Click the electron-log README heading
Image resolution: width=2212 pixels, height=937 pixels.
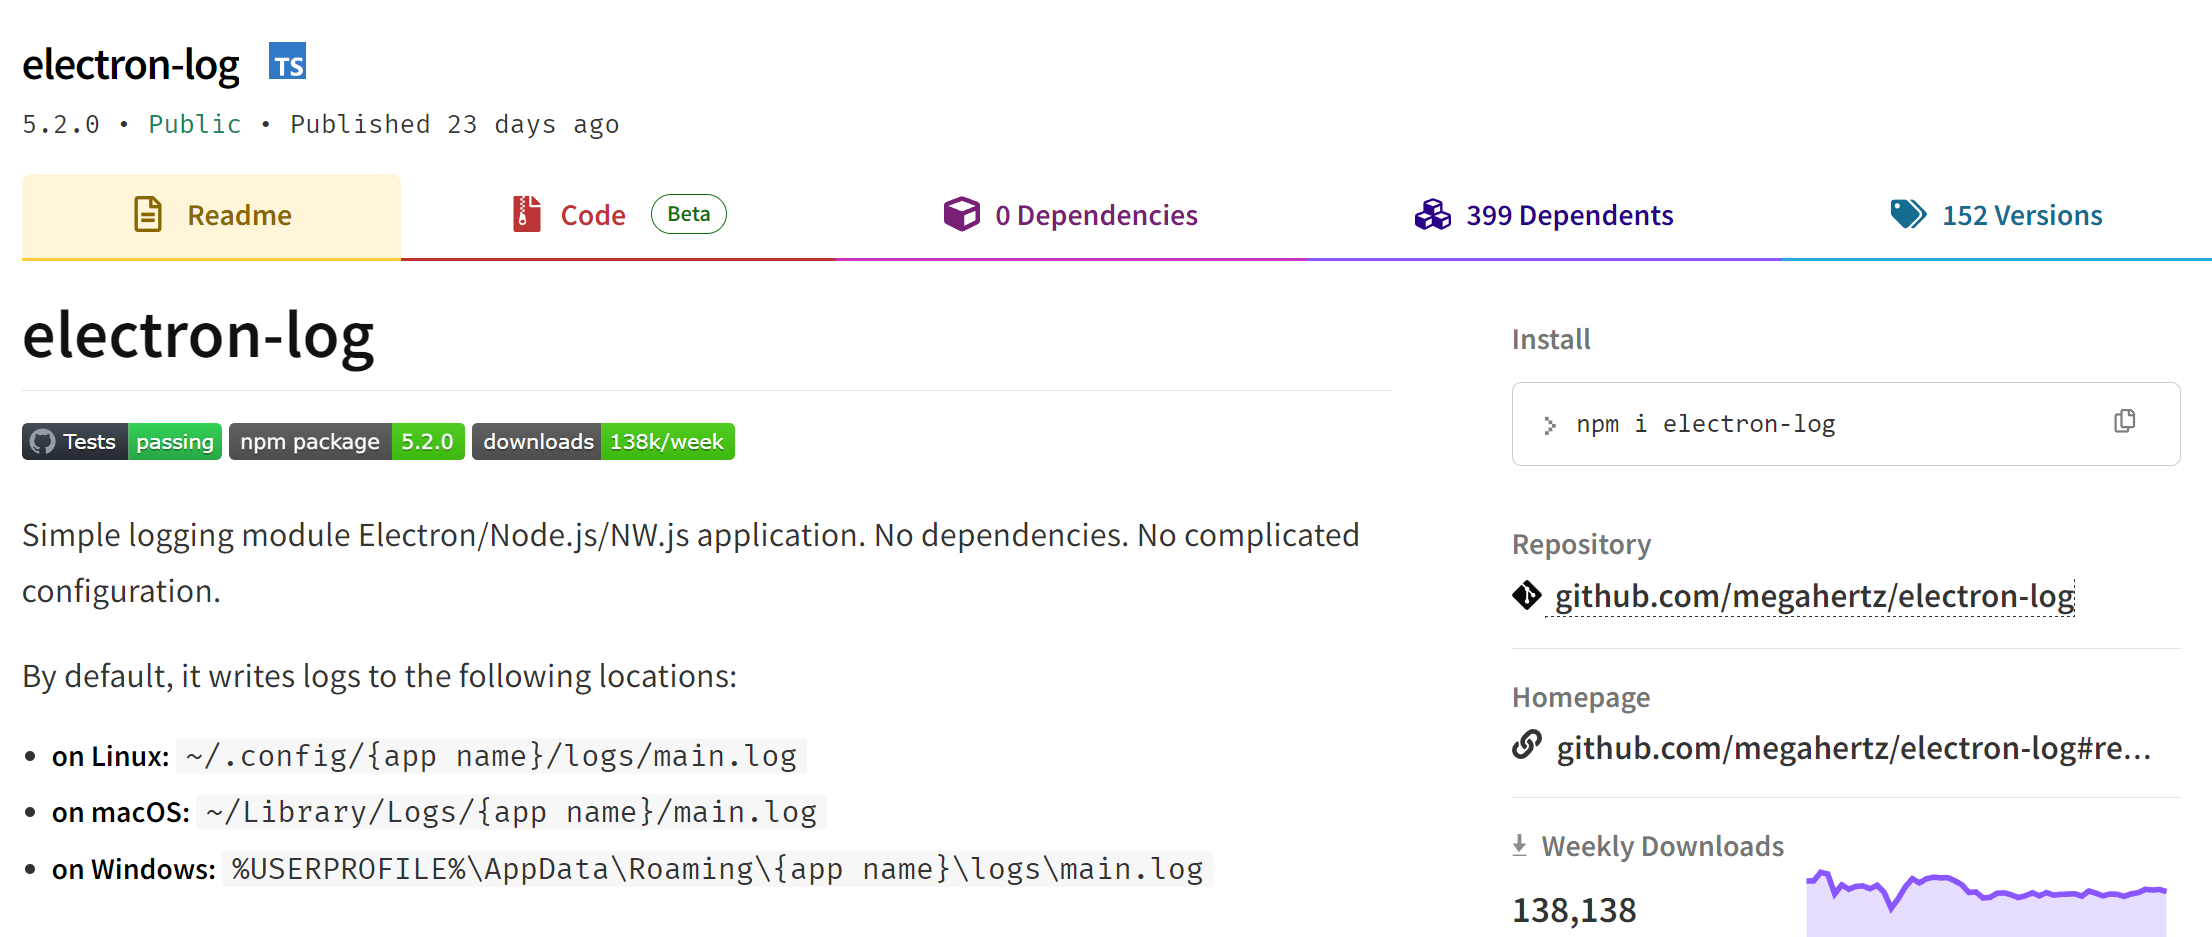tap(198, 334)
